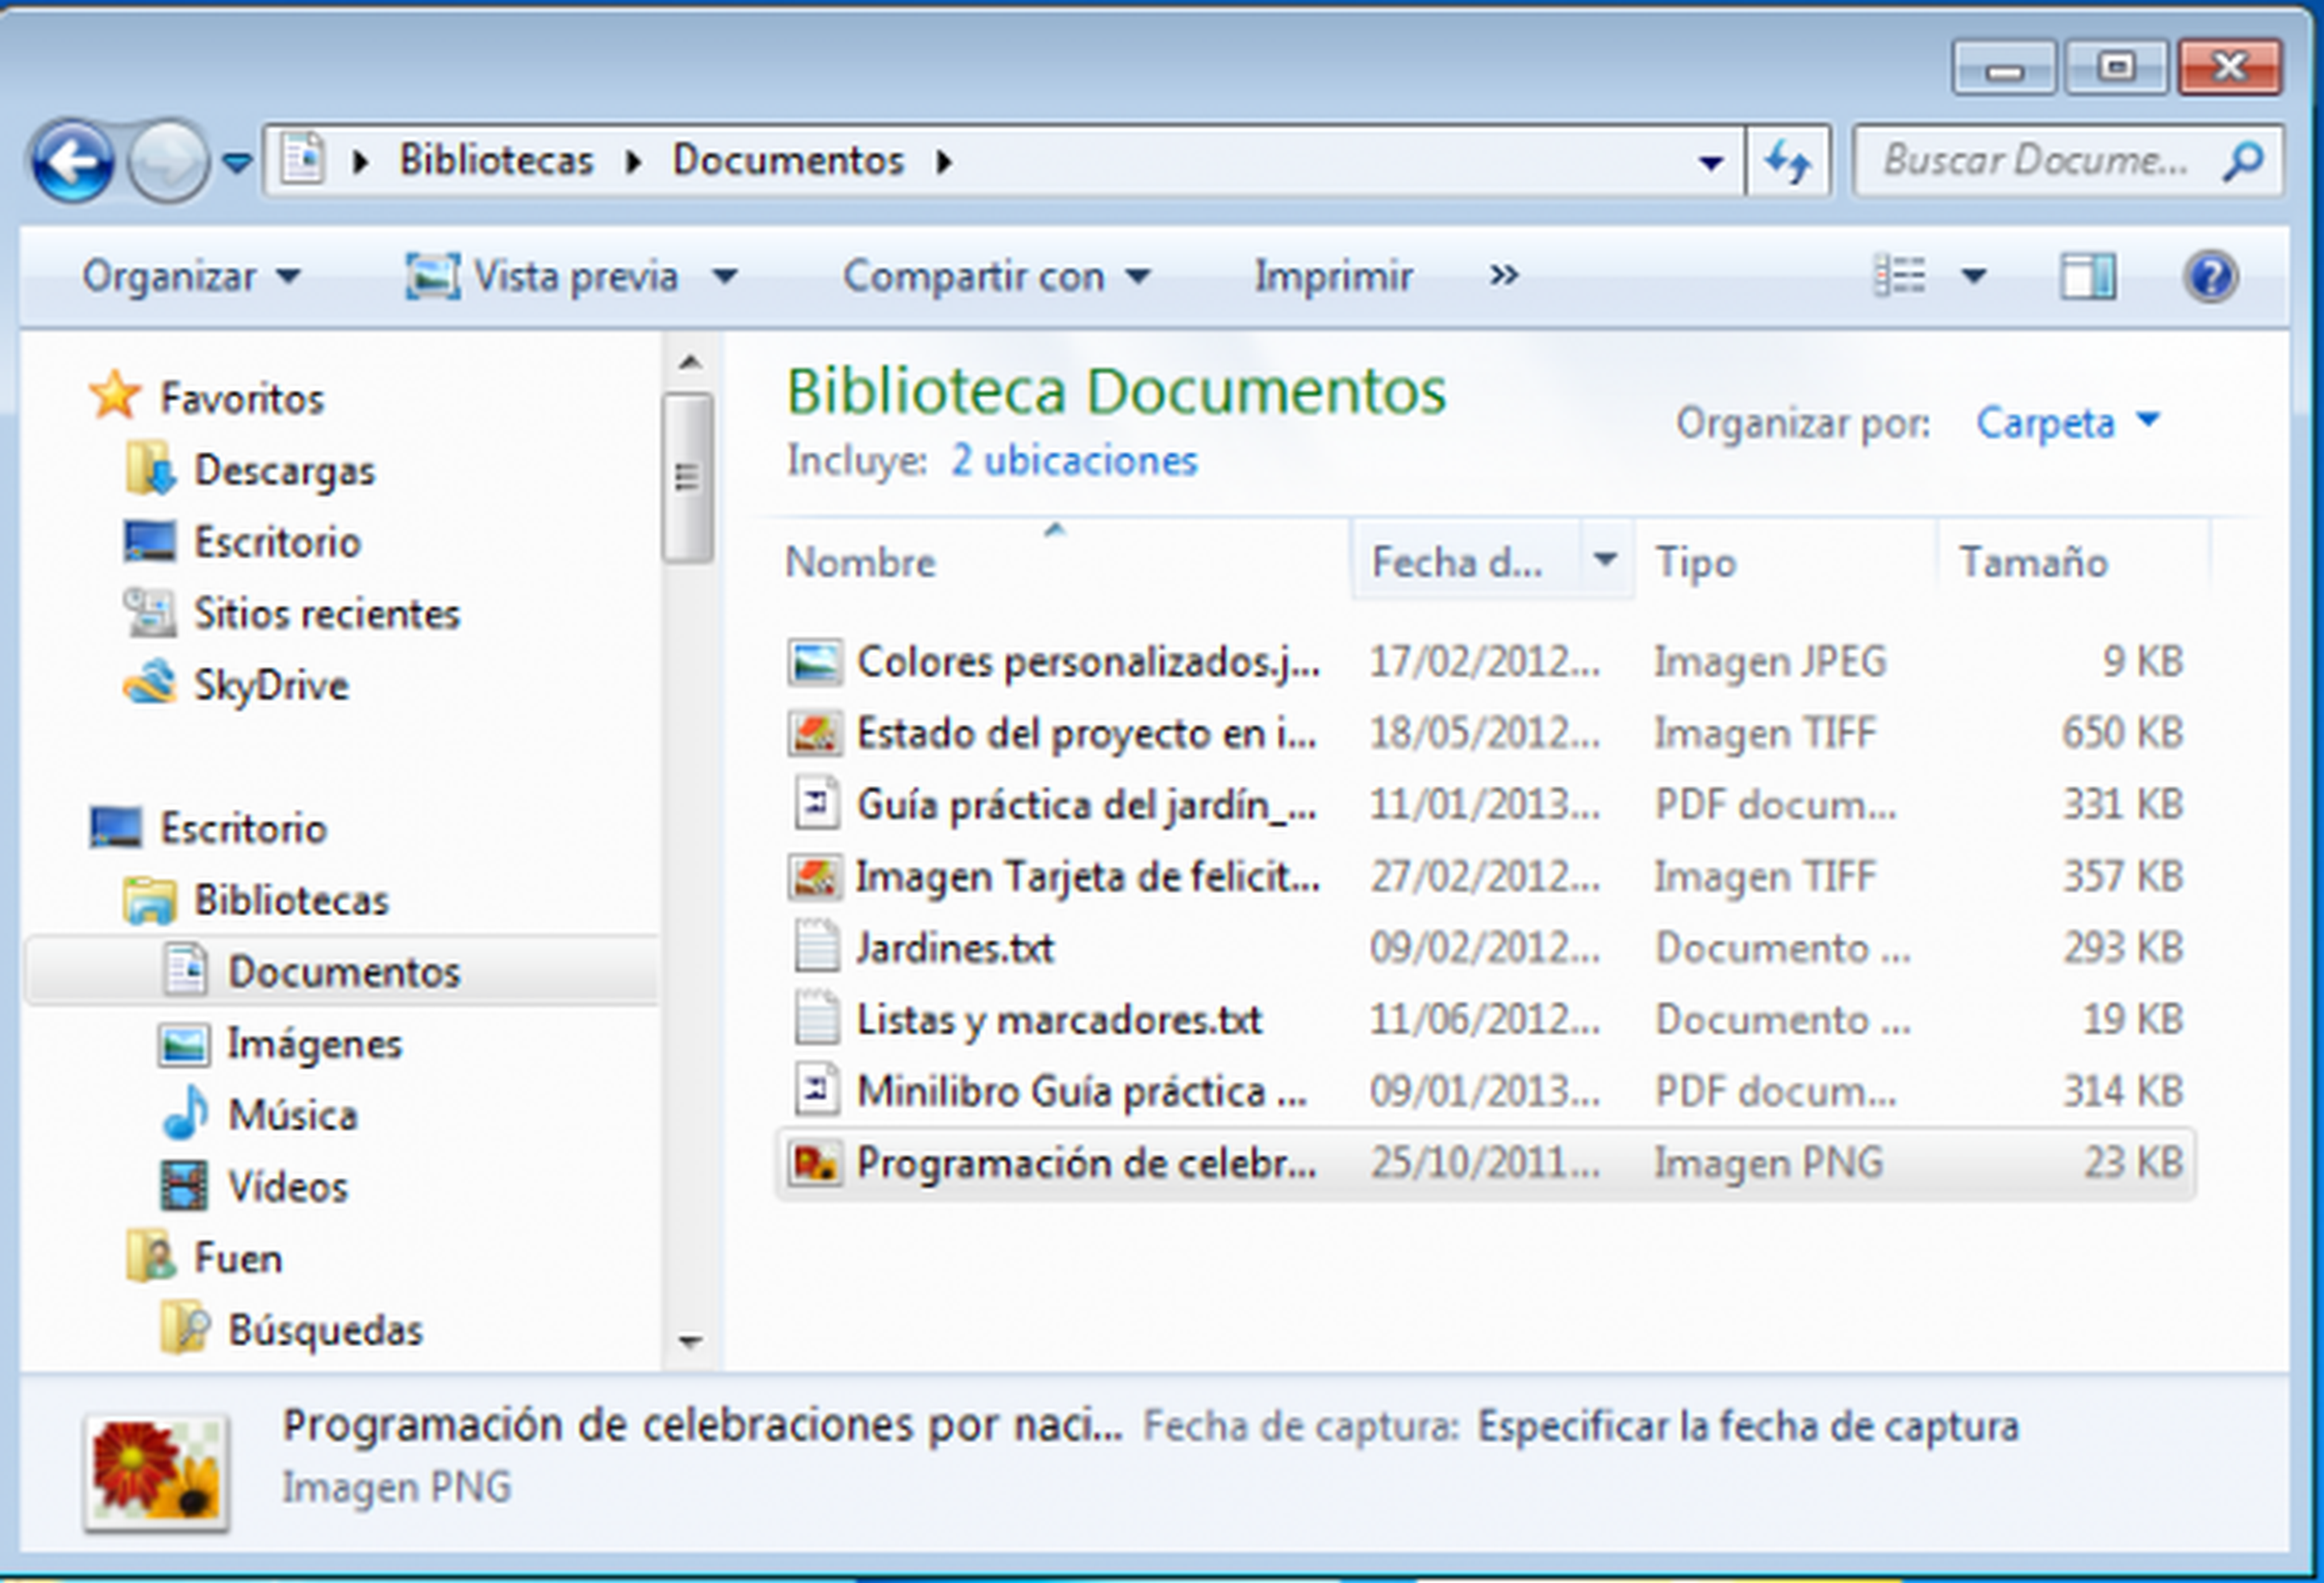The image size is (2324, 1583).
Task: Click the navigation pane scrollbar thumb
Action: click(x=687, y=477)
